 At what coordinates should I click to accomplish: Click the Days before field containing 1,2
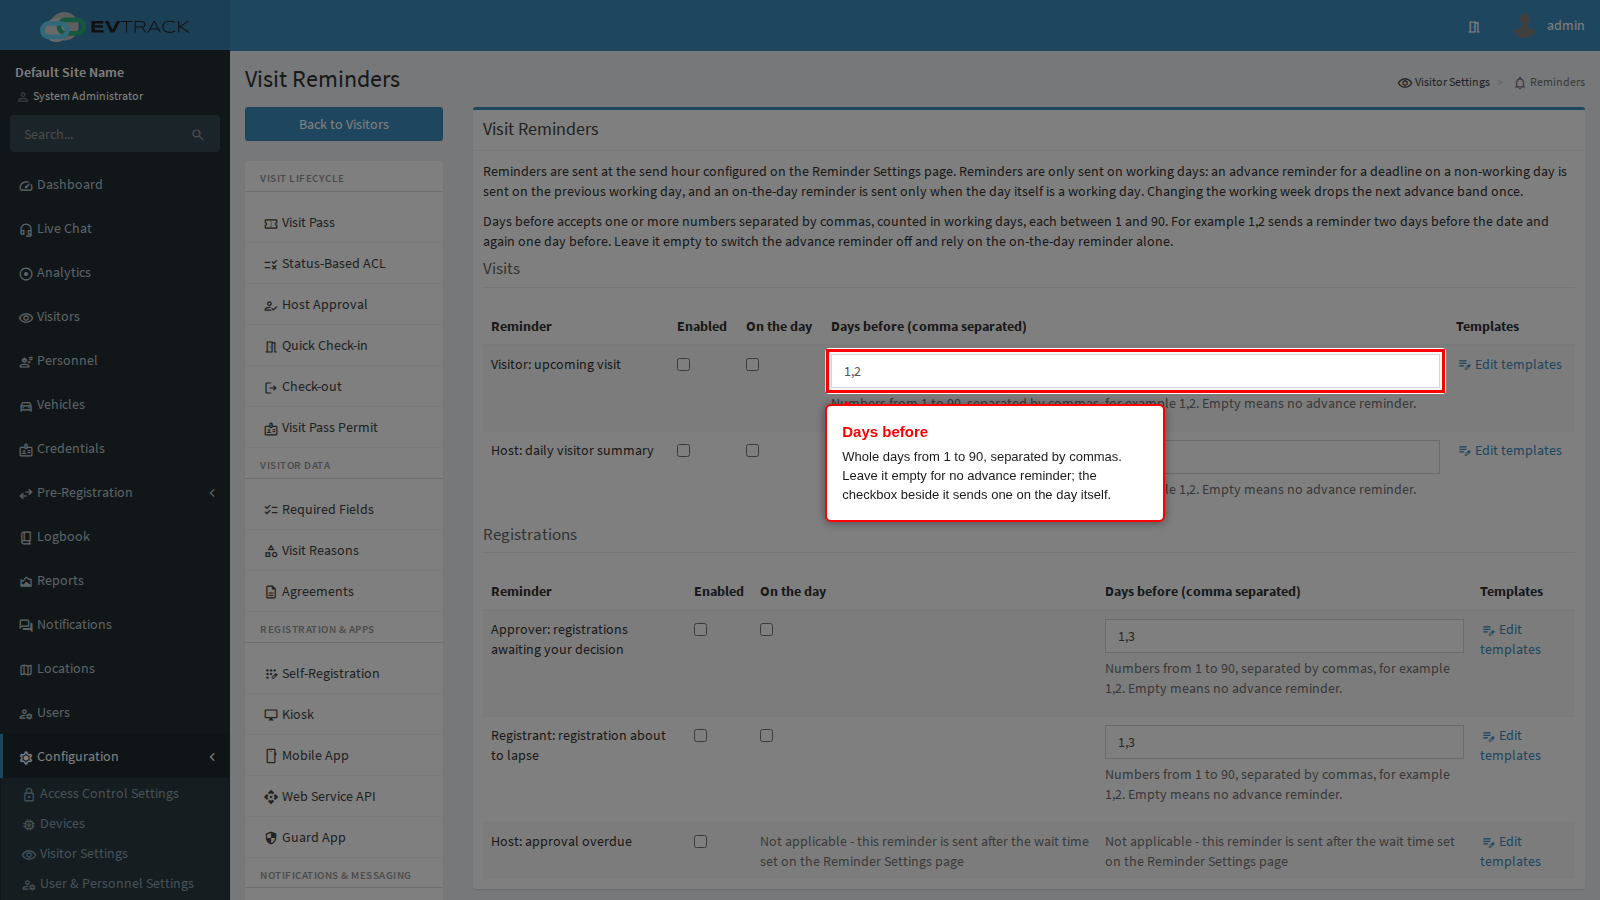click(x=1135, y=371)
